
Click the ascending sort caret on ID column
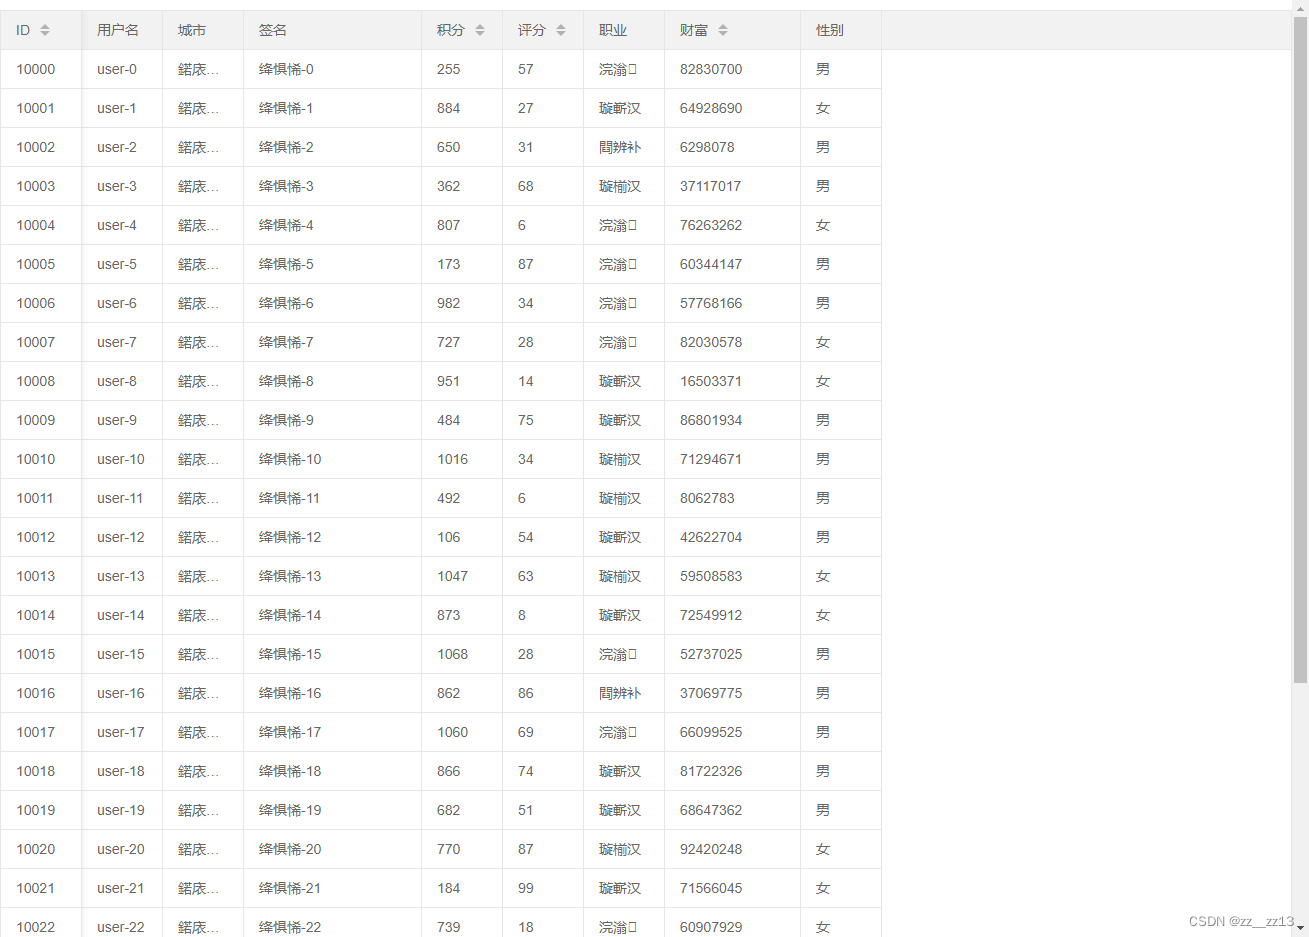pyautogui.click(x=44, y=25)
